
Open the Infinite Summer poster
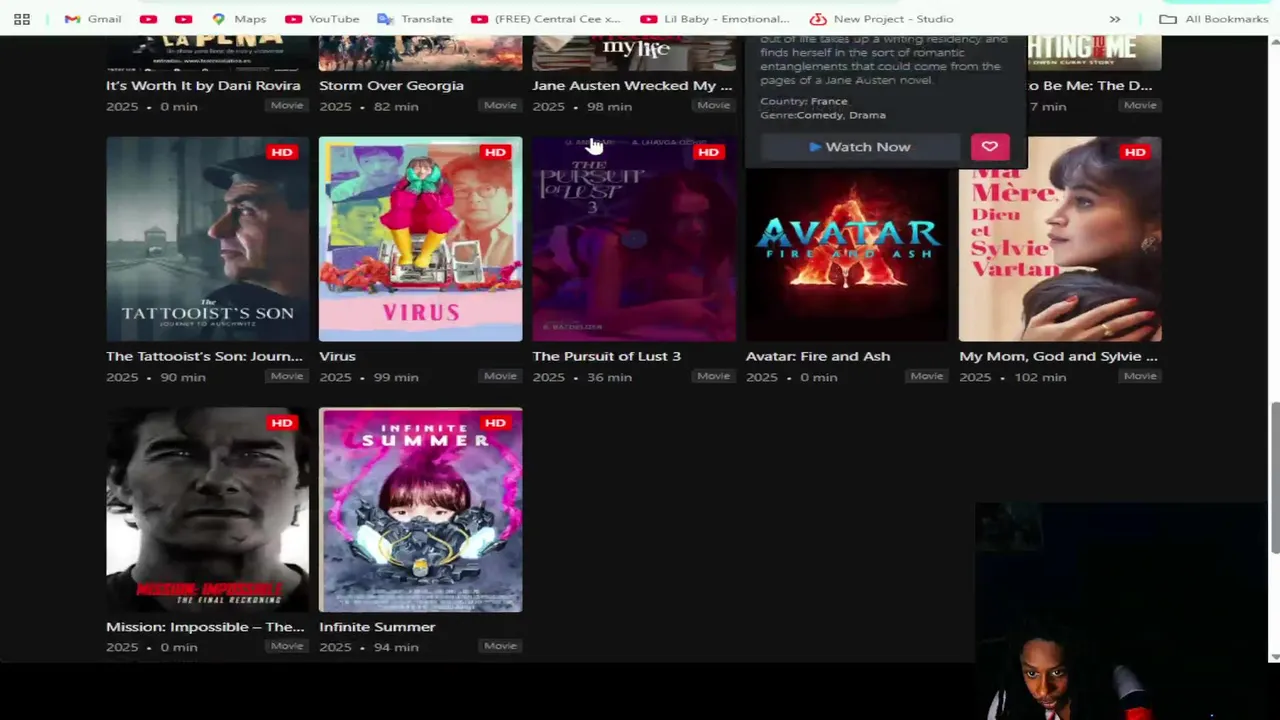(x=420, y=510)
